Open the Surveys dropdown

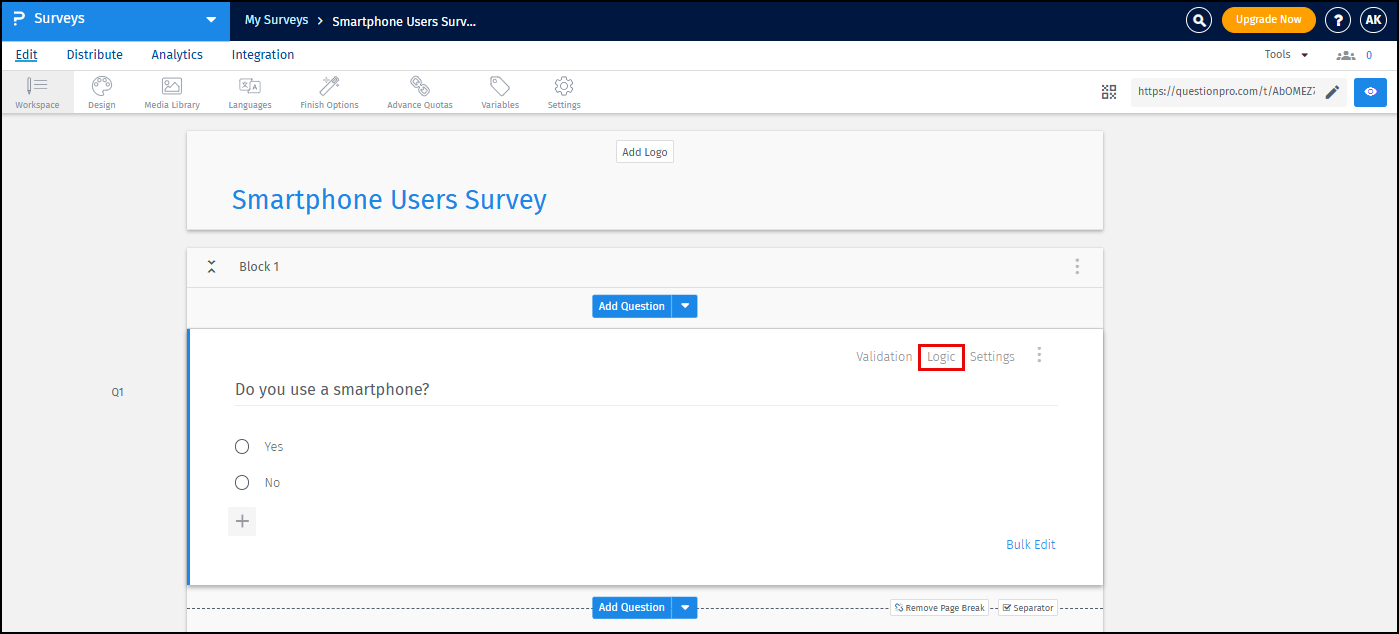(x=210, y=19)
